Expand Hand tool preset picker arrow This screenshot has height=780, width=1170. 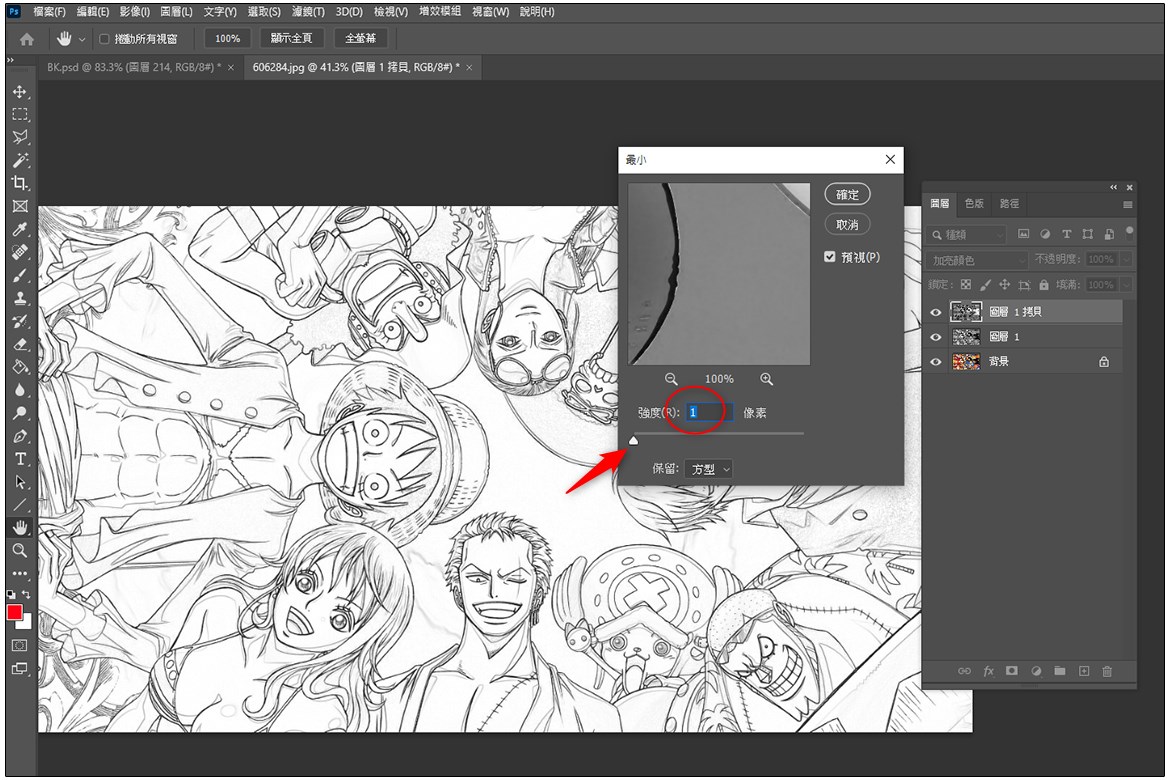(x=81, y=39)
